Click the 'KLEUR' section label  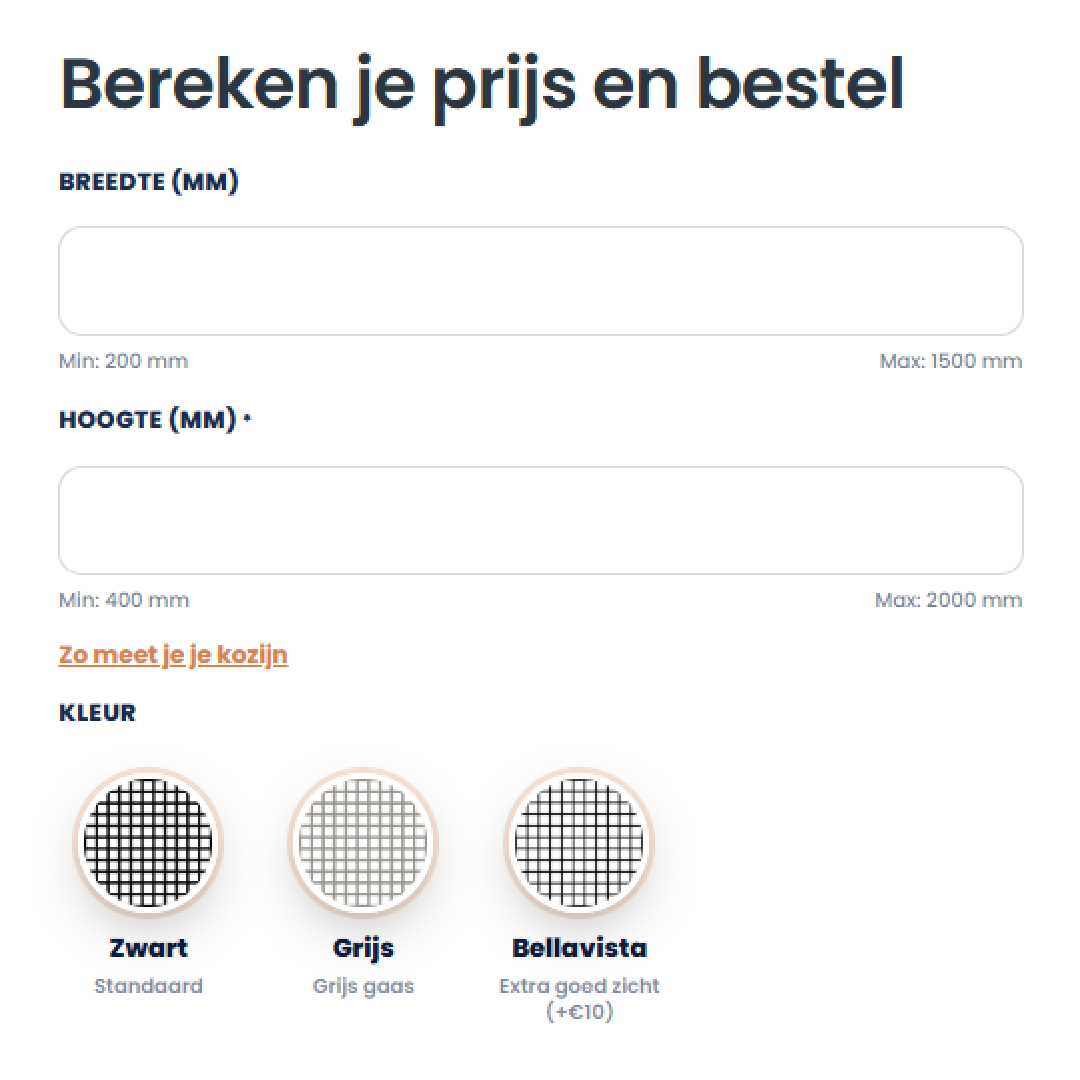click(x=97, y=713)
